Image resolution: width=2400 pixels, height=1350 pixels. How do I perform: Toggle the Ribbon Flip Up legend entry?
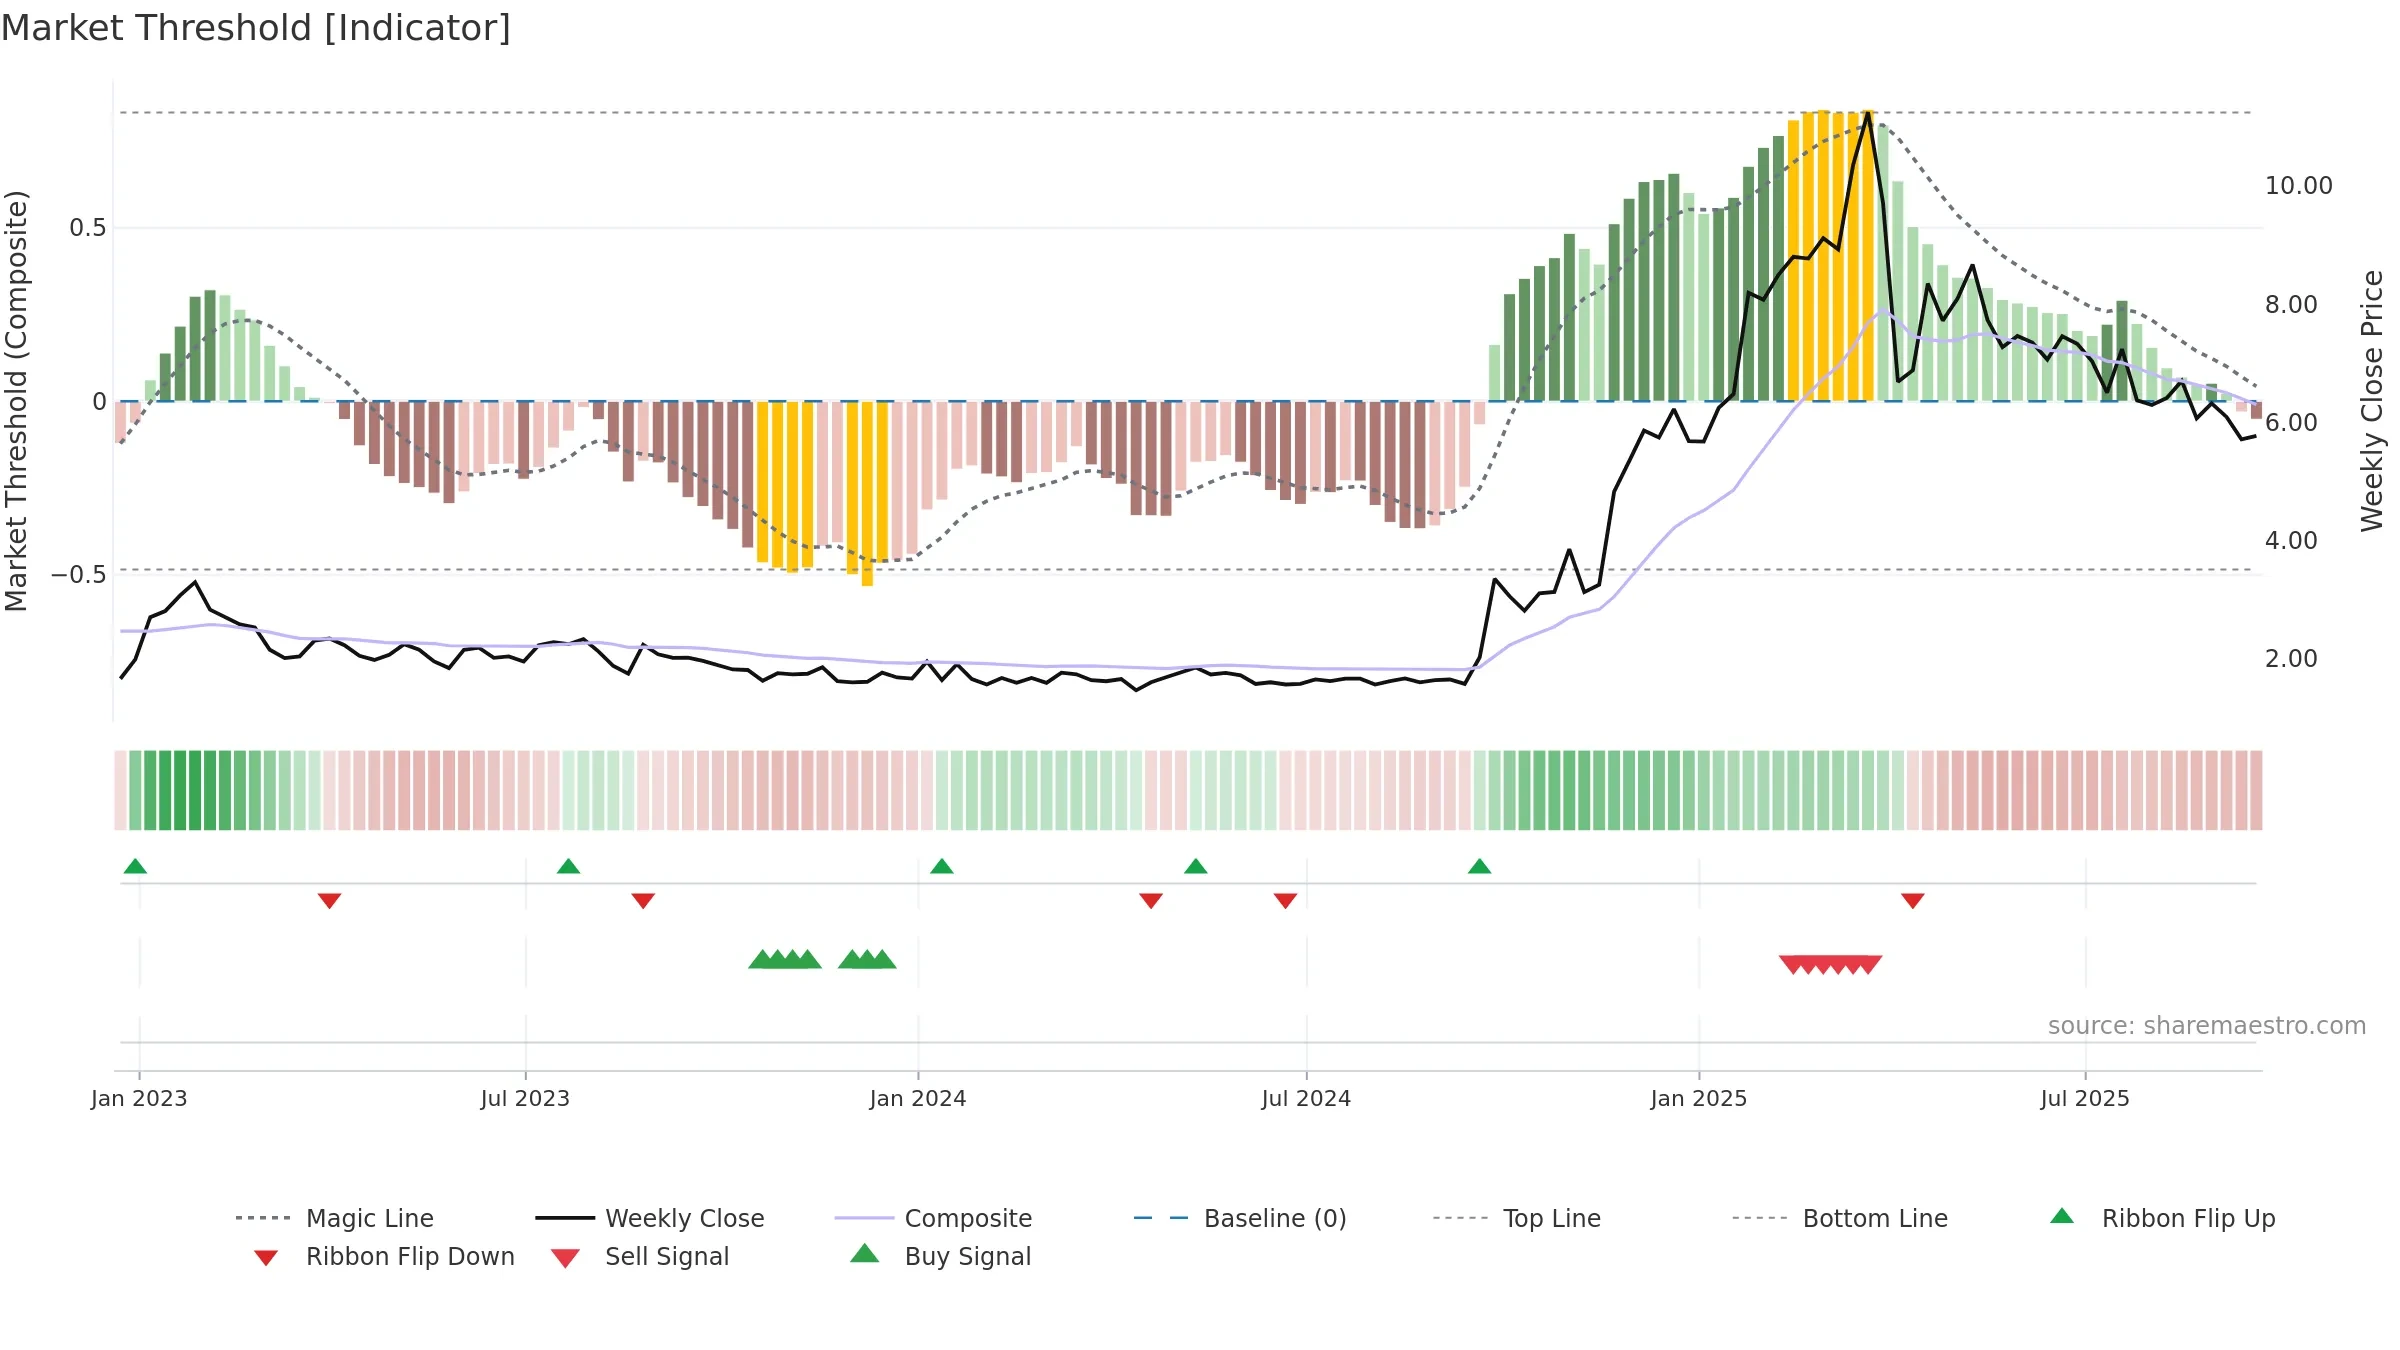(2163, 1218)
